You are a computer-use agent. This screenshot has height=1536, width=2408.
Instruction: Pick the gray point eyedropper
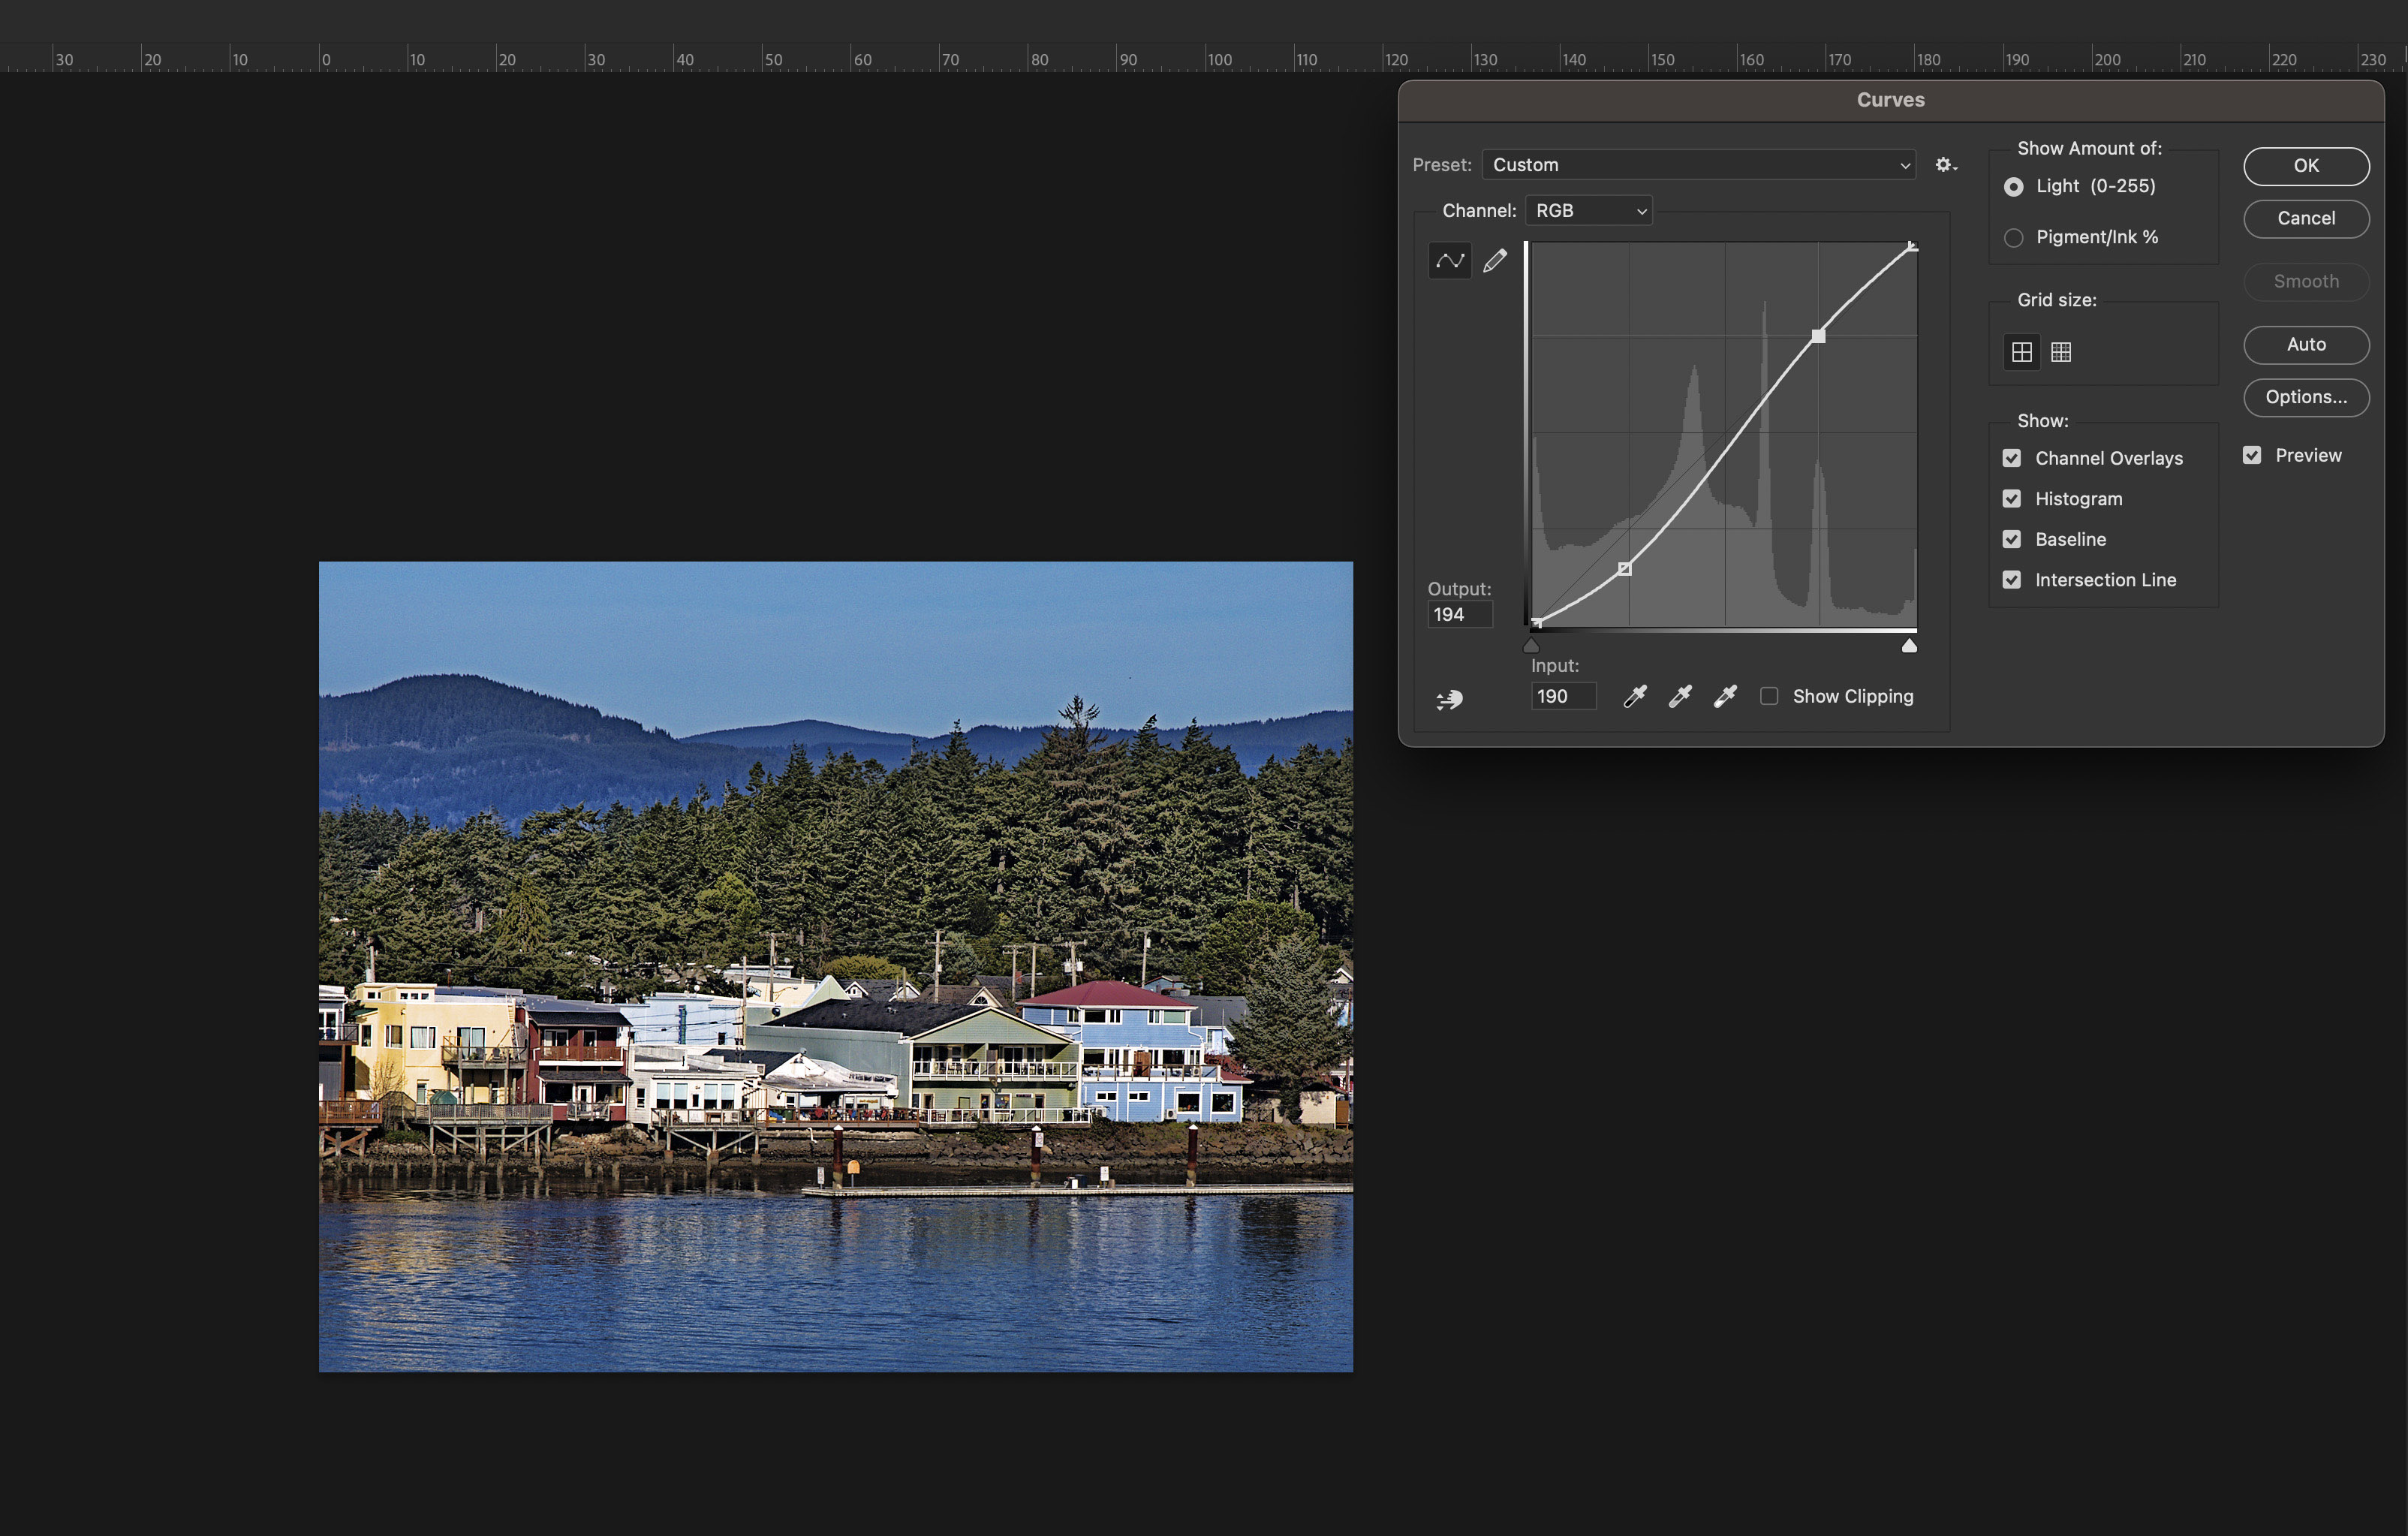(x=1680, y=697)
